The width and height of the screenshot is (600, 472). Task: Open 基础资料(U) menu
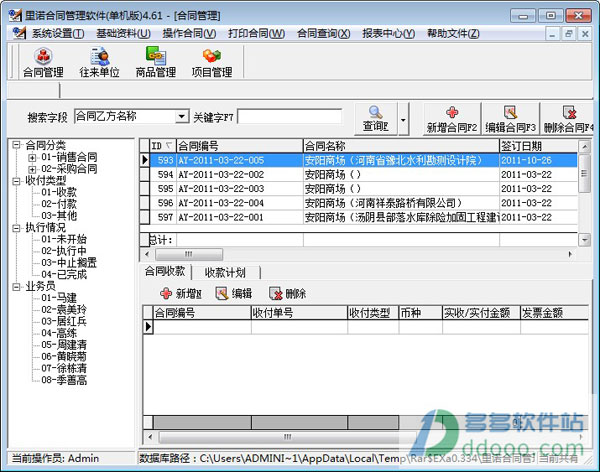[123, 34]
